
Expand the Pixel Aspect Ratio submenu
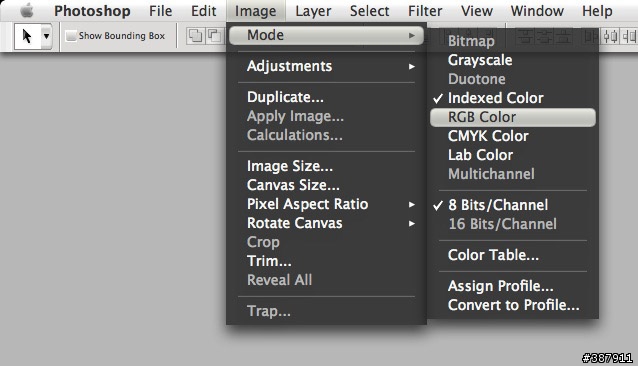(x=326, y=204)
